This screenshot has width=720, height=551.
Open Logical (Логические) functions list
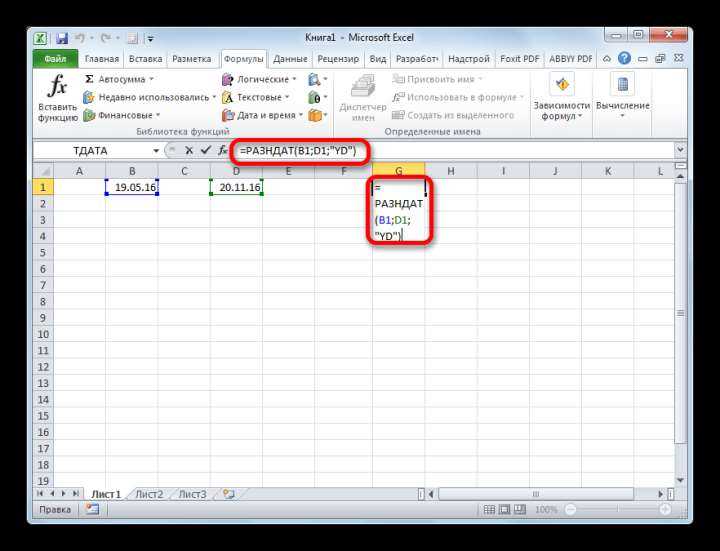259,79
